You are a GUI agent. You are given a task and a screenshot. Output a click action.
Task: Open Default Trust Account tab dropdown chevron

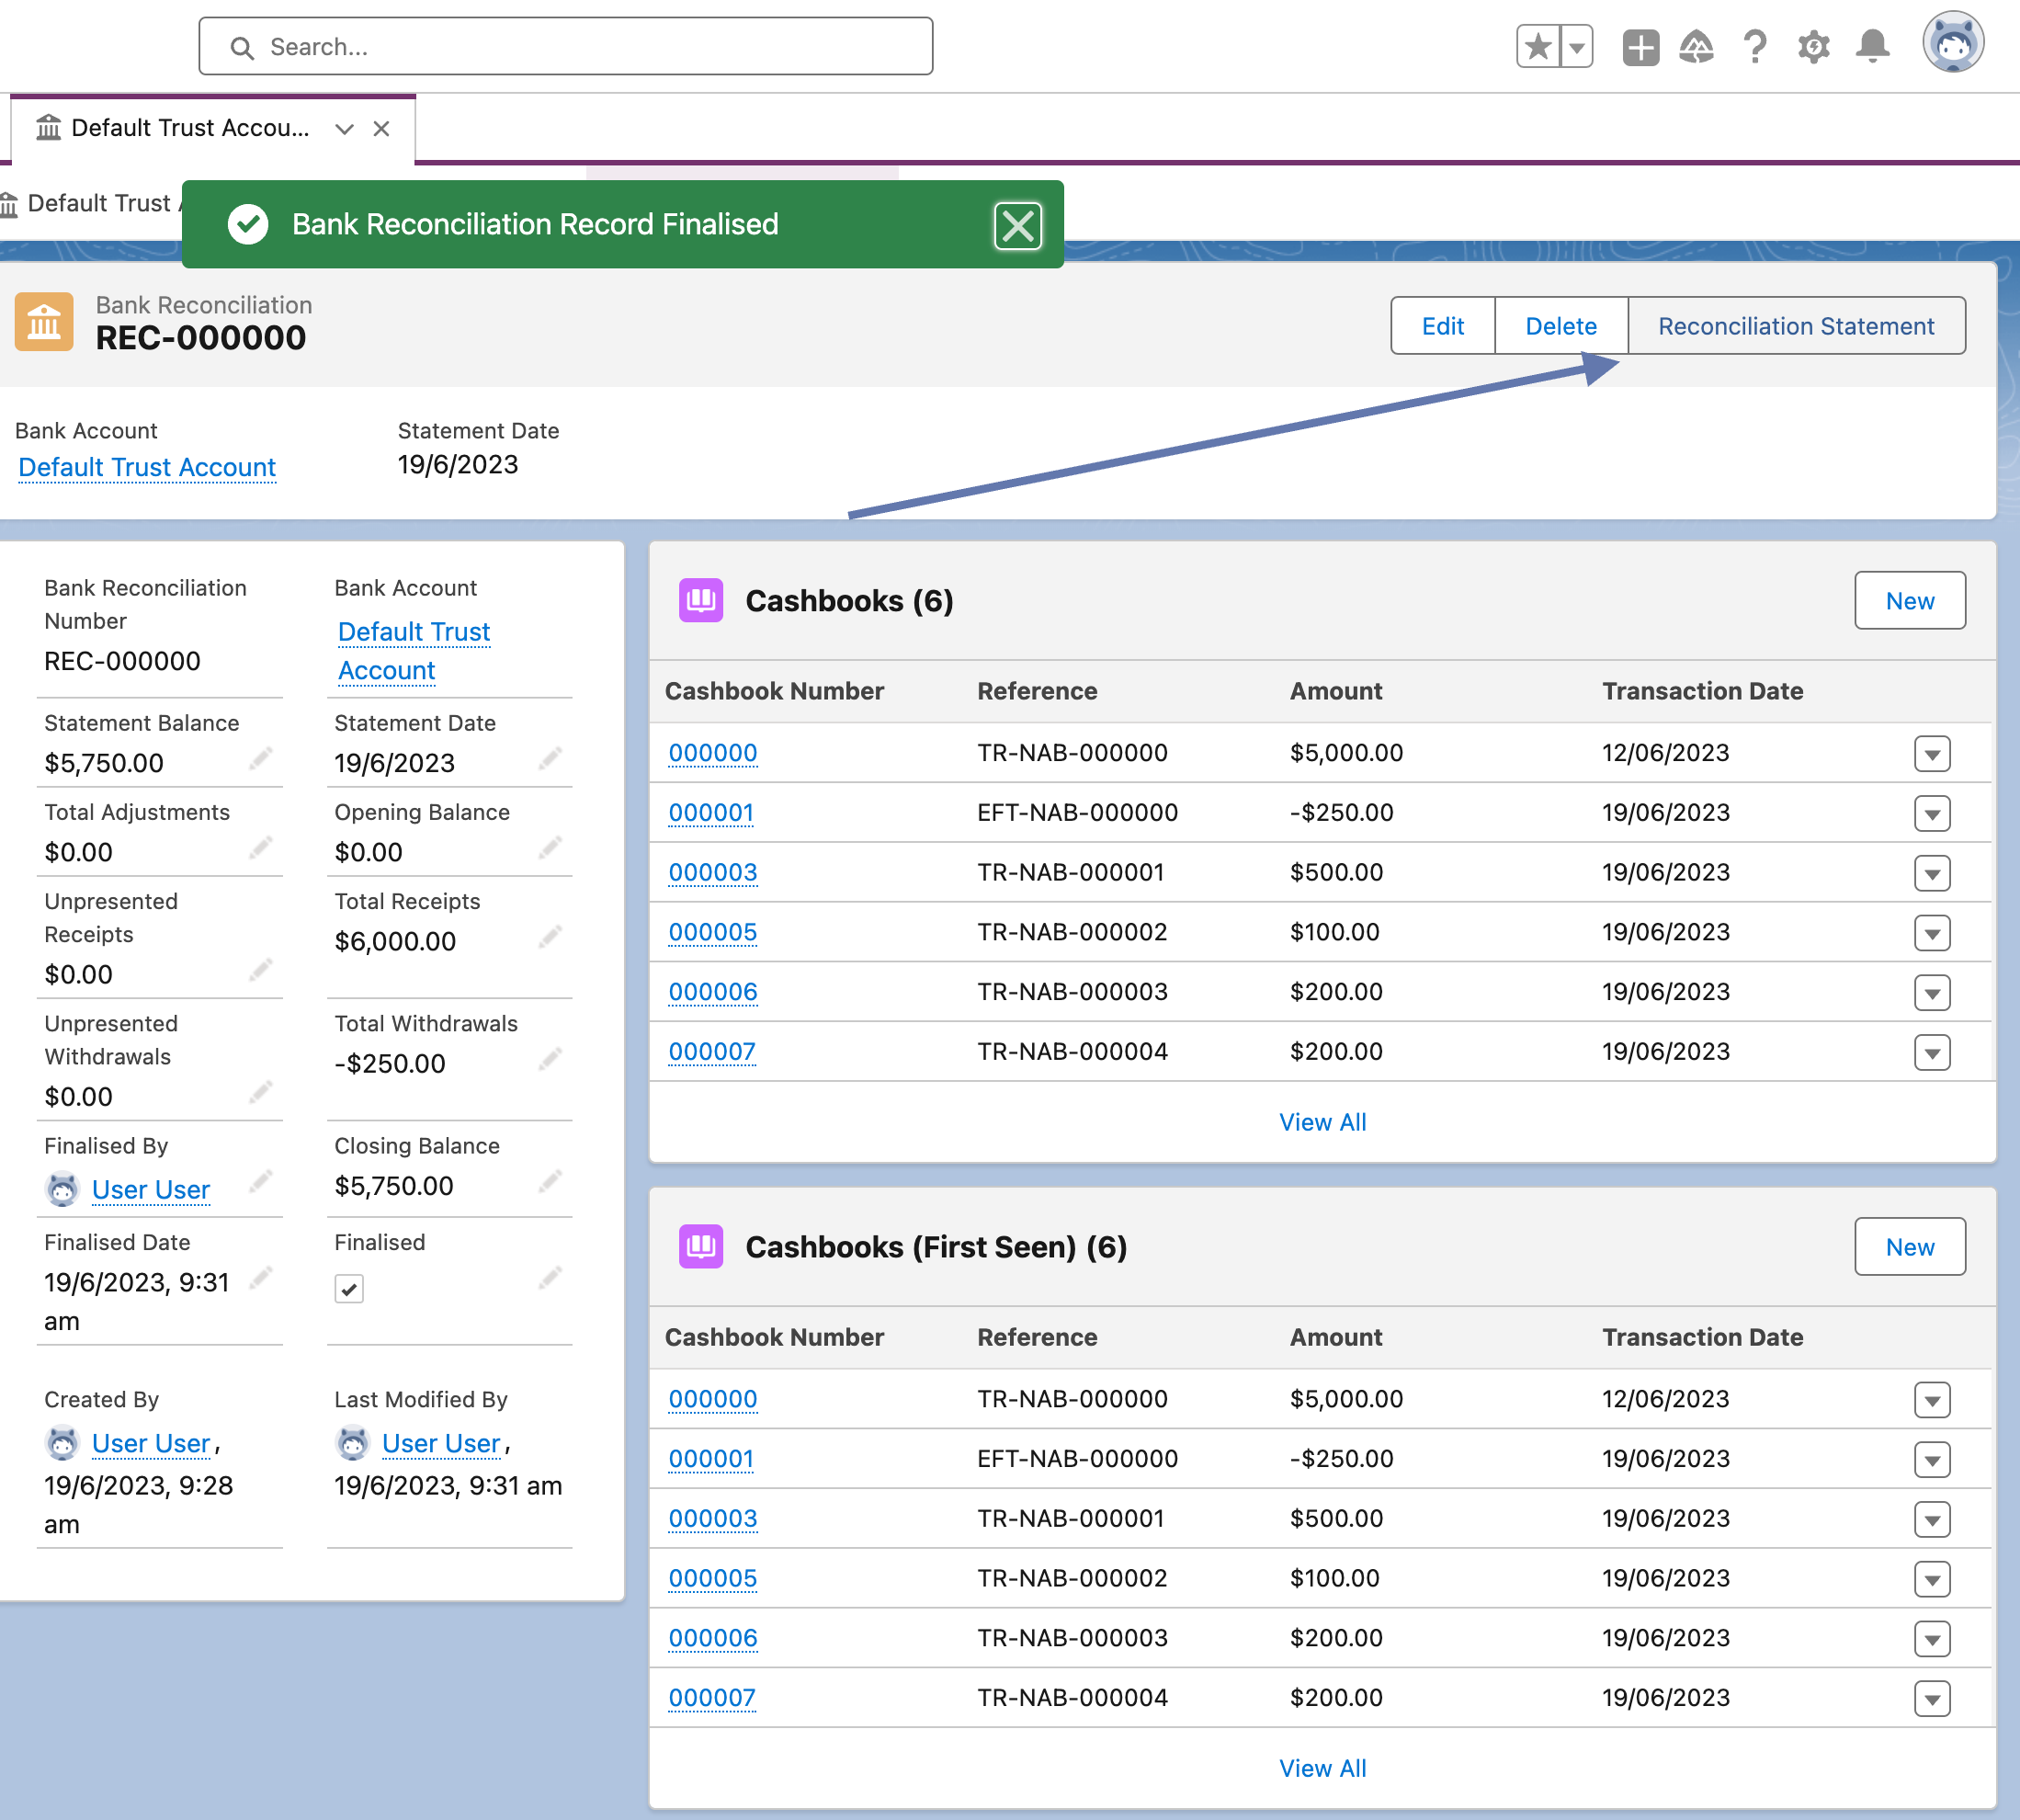[345, 129]
